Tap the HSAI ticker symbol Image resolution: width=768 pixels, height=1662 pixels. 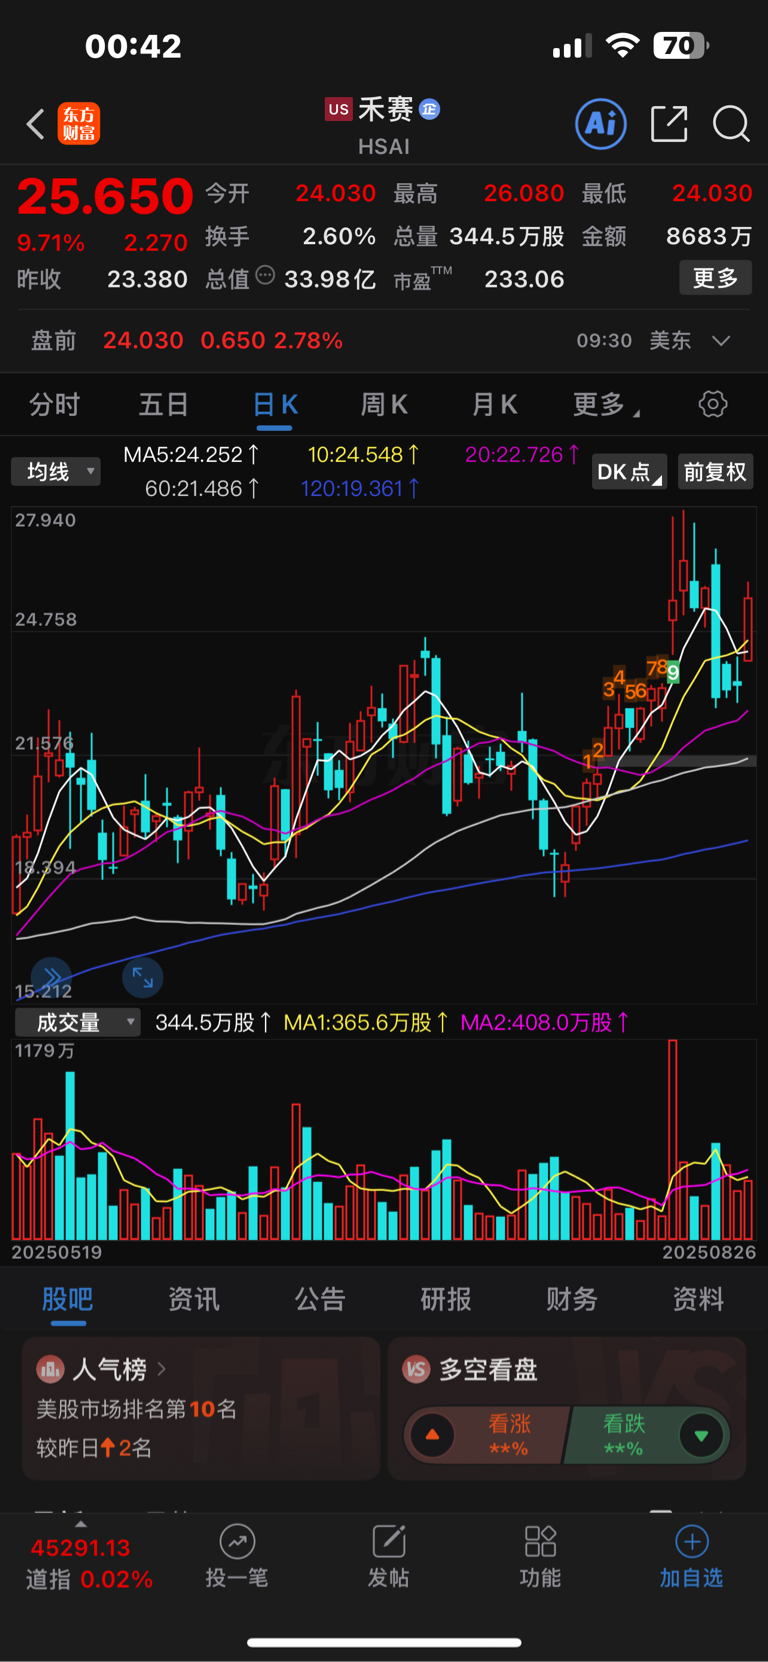click(384, 147)
